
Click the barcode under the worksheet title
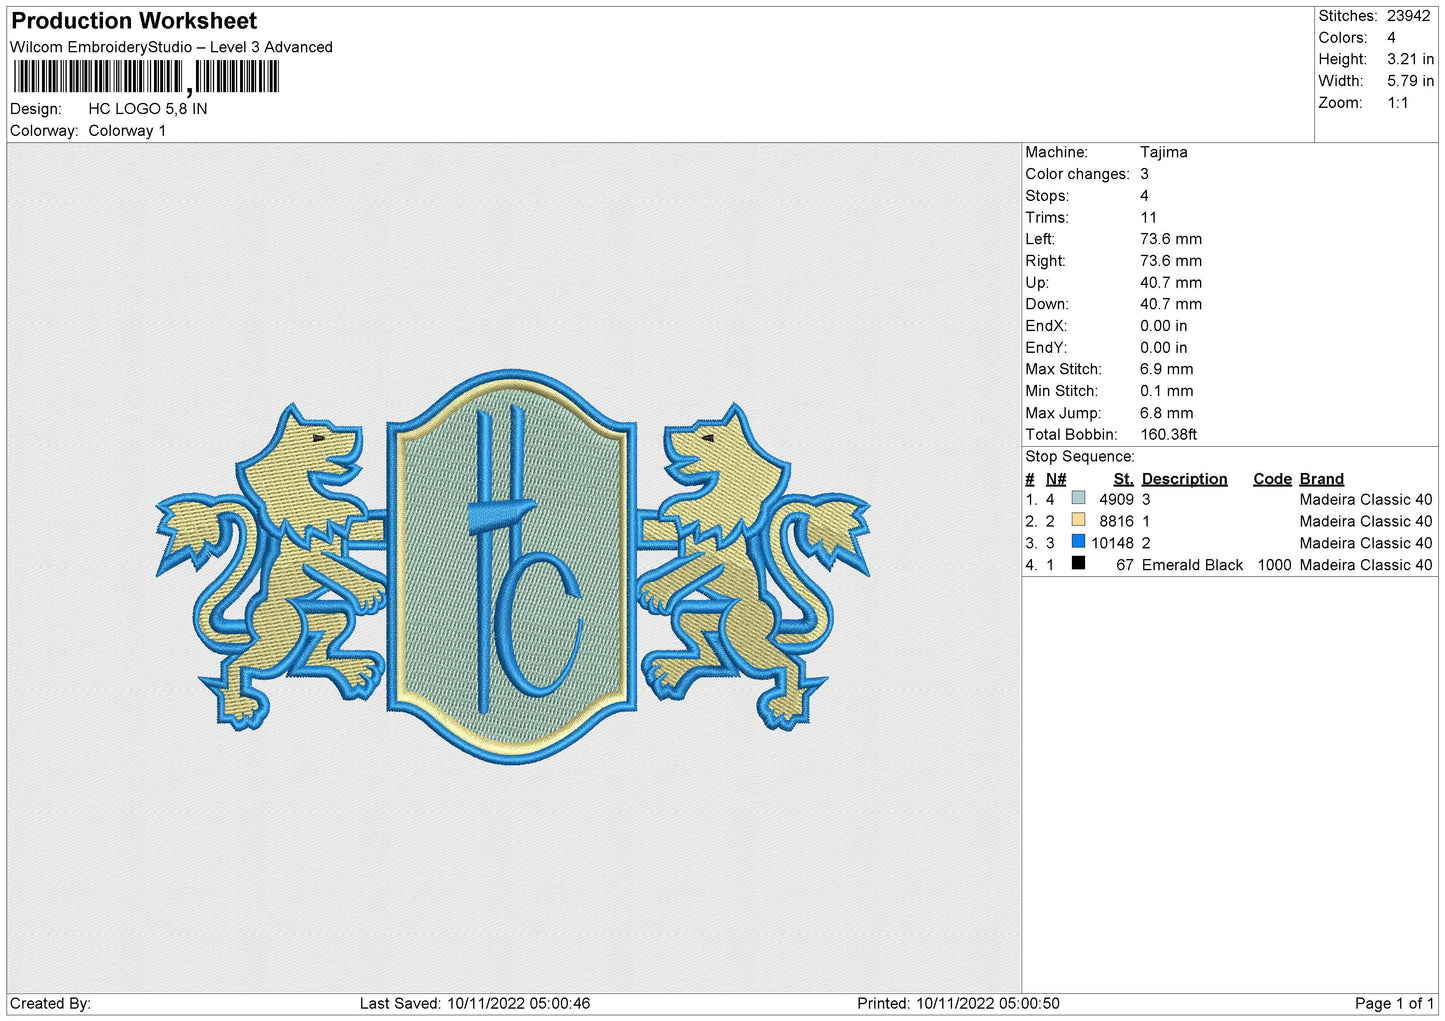(x=146, y=77)
